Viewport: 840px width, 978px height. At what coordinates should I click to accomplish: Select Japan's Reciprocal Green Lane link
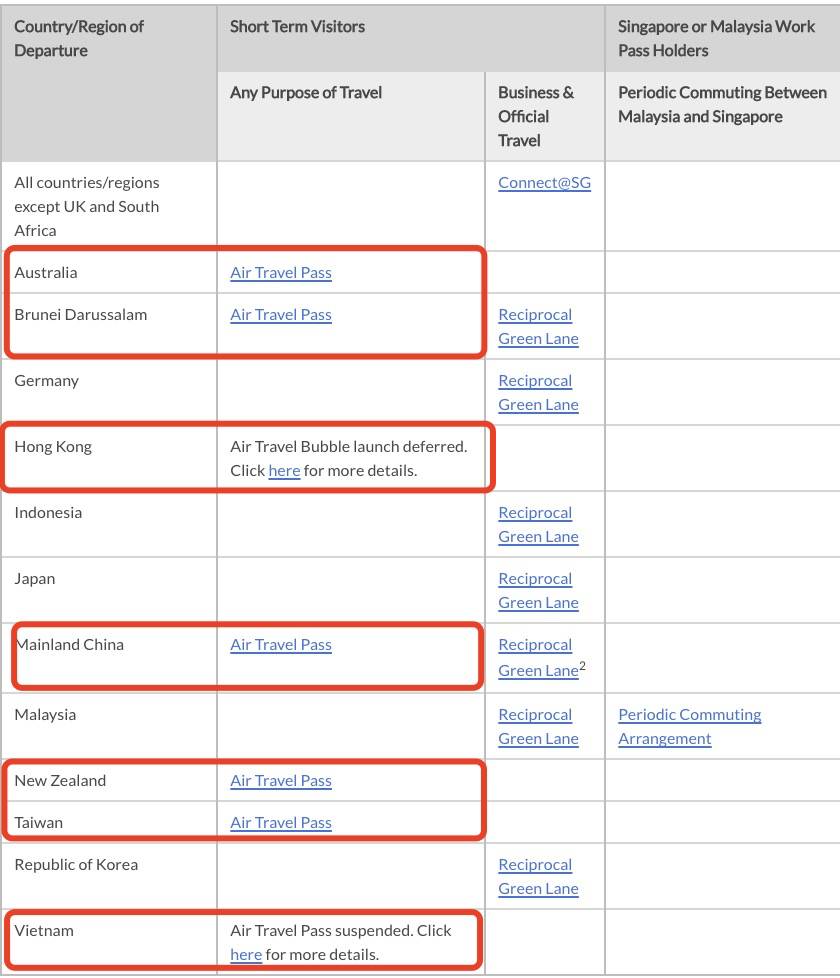tap(538, 591)
